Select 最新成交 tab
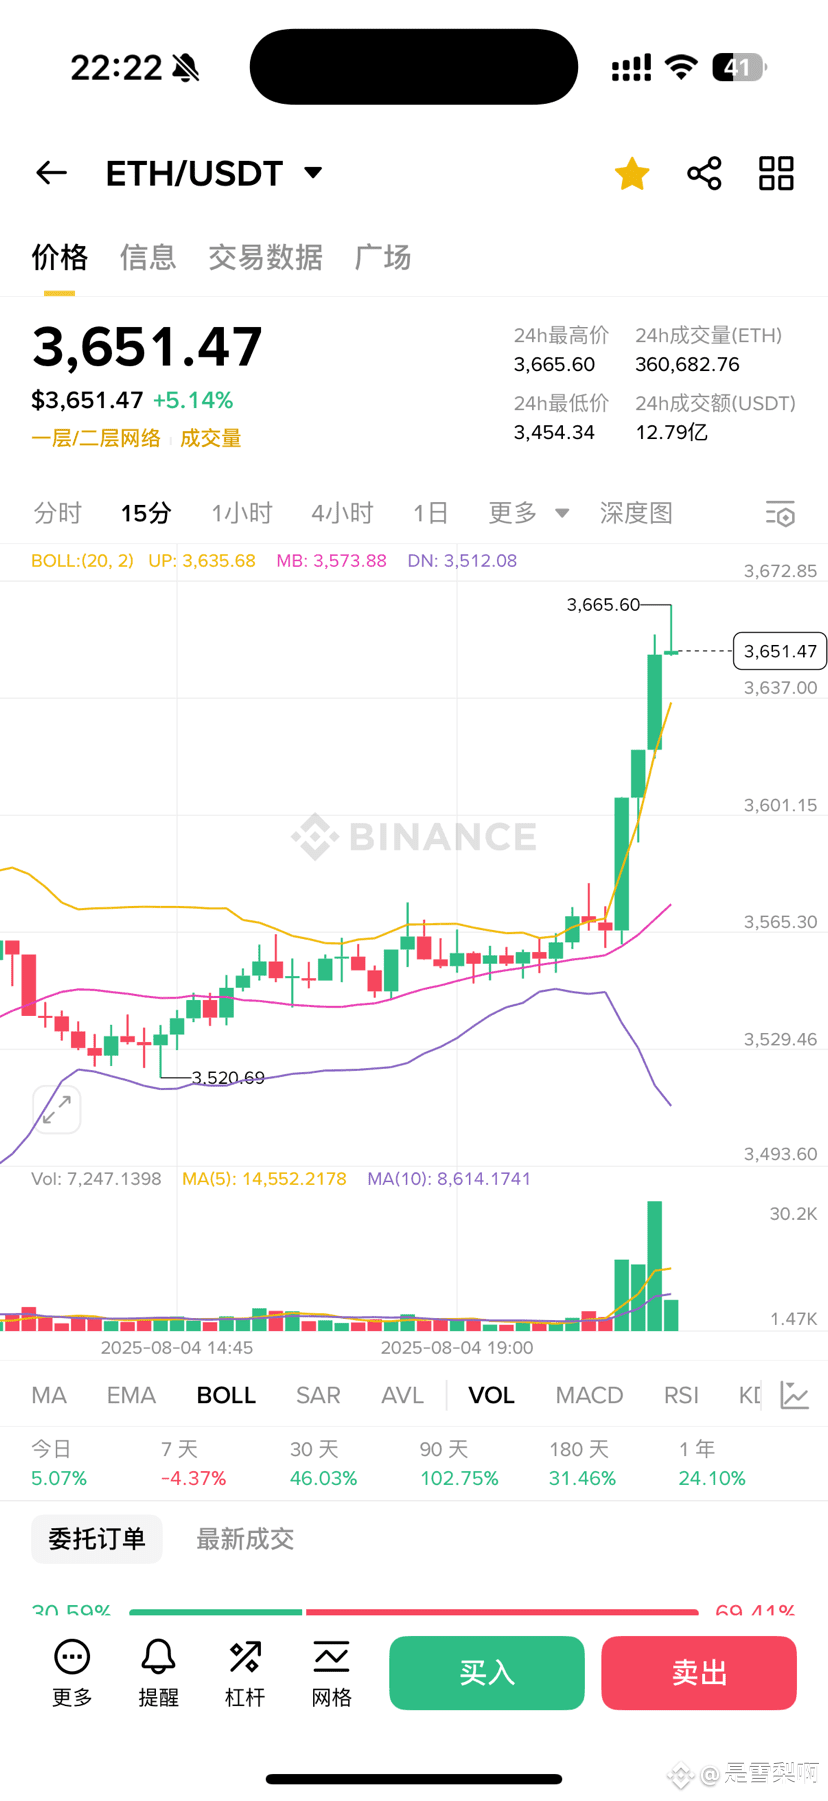 pos(245,1539)
